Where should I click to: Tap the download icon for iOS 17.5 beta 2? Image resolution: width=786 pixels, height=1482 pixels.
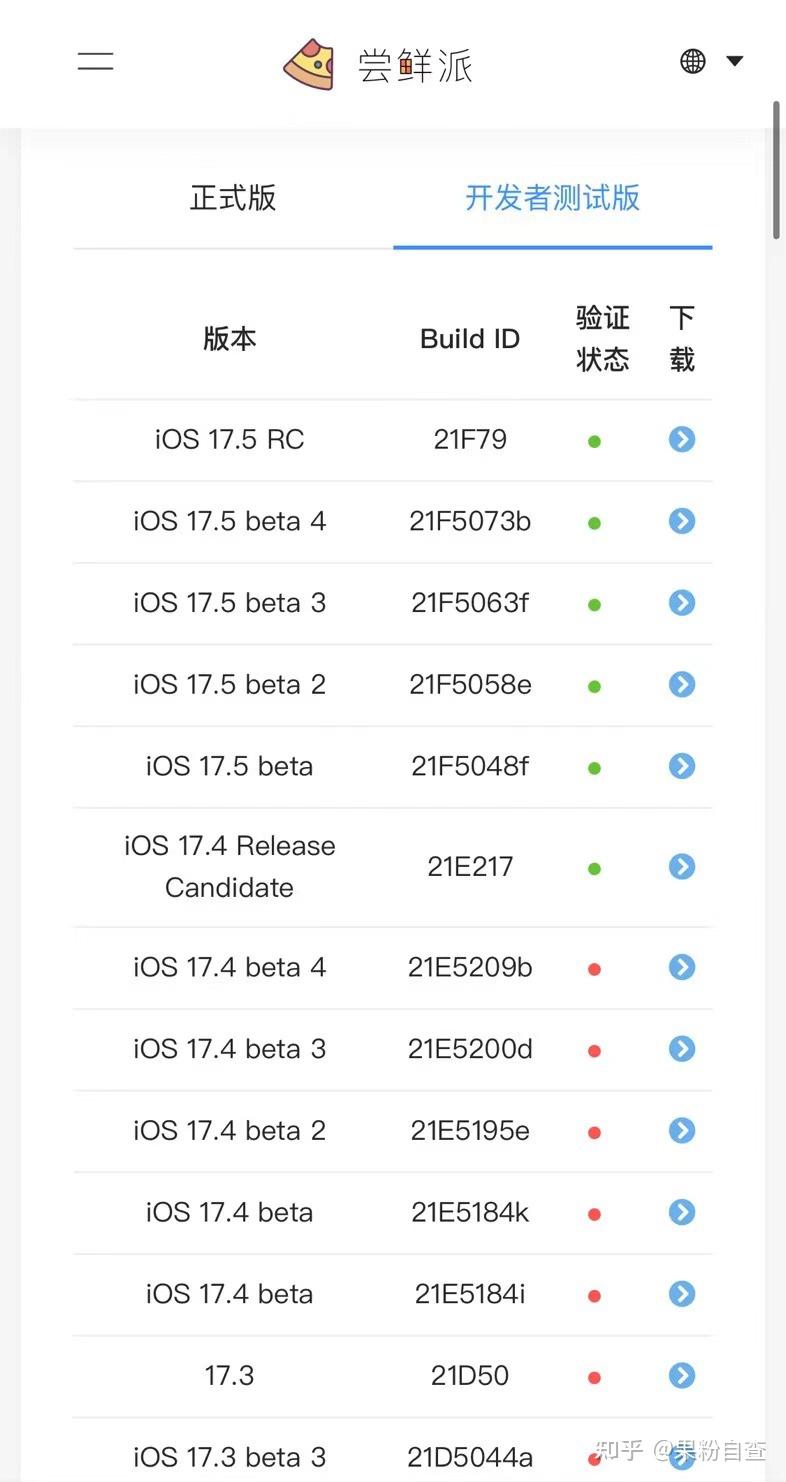(681, 685)
